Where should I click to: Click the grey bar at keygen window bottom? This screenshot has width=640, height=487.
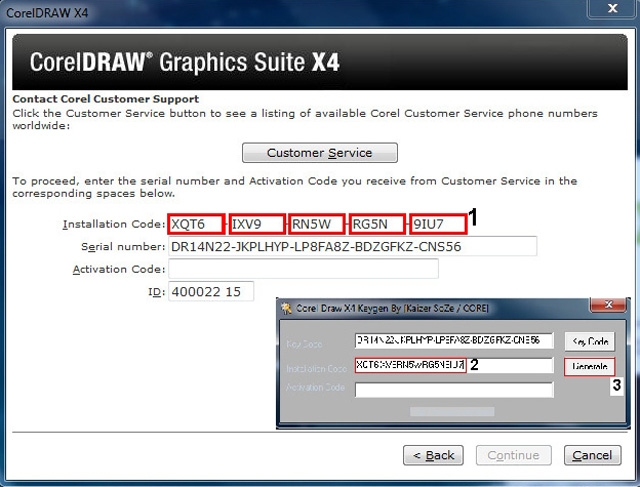452,411
